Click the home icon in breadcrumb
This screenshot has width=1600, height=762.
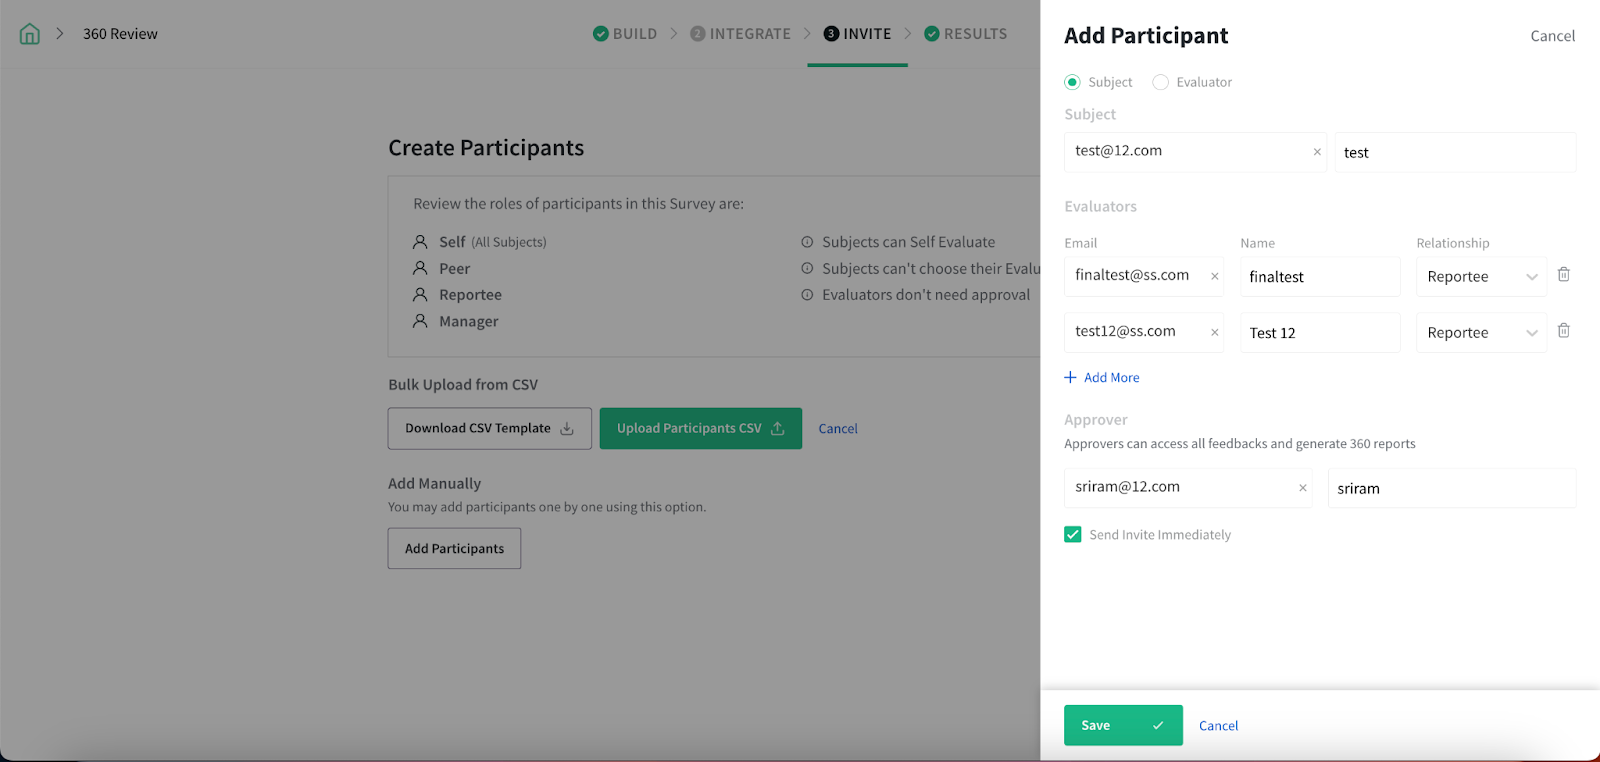point(30,34)
